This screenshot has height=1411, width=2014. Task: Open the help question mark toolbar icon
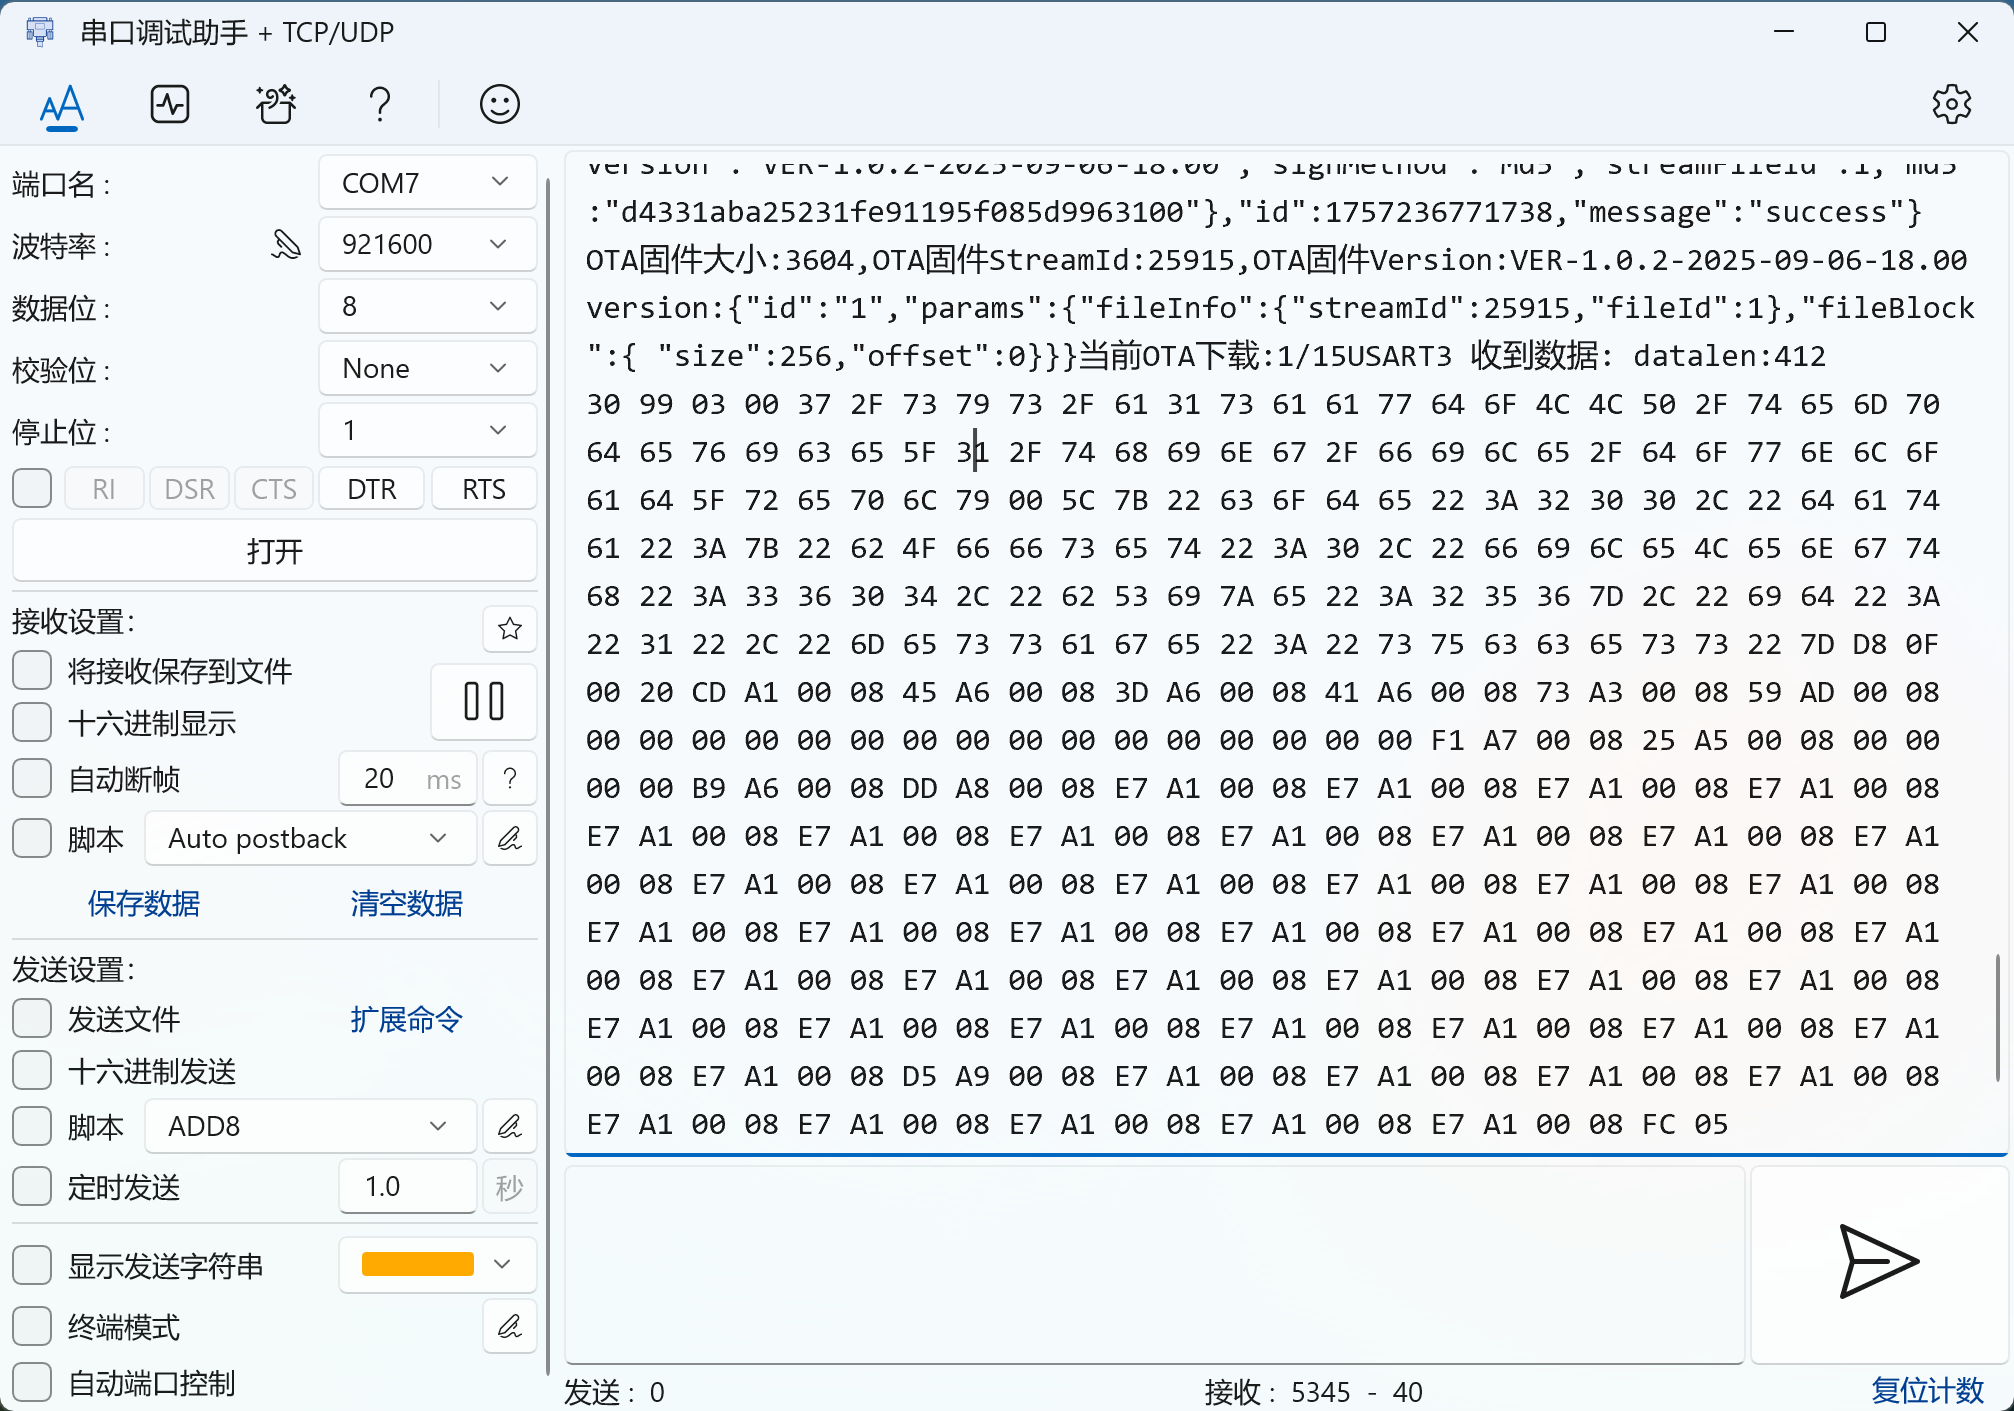379,104
